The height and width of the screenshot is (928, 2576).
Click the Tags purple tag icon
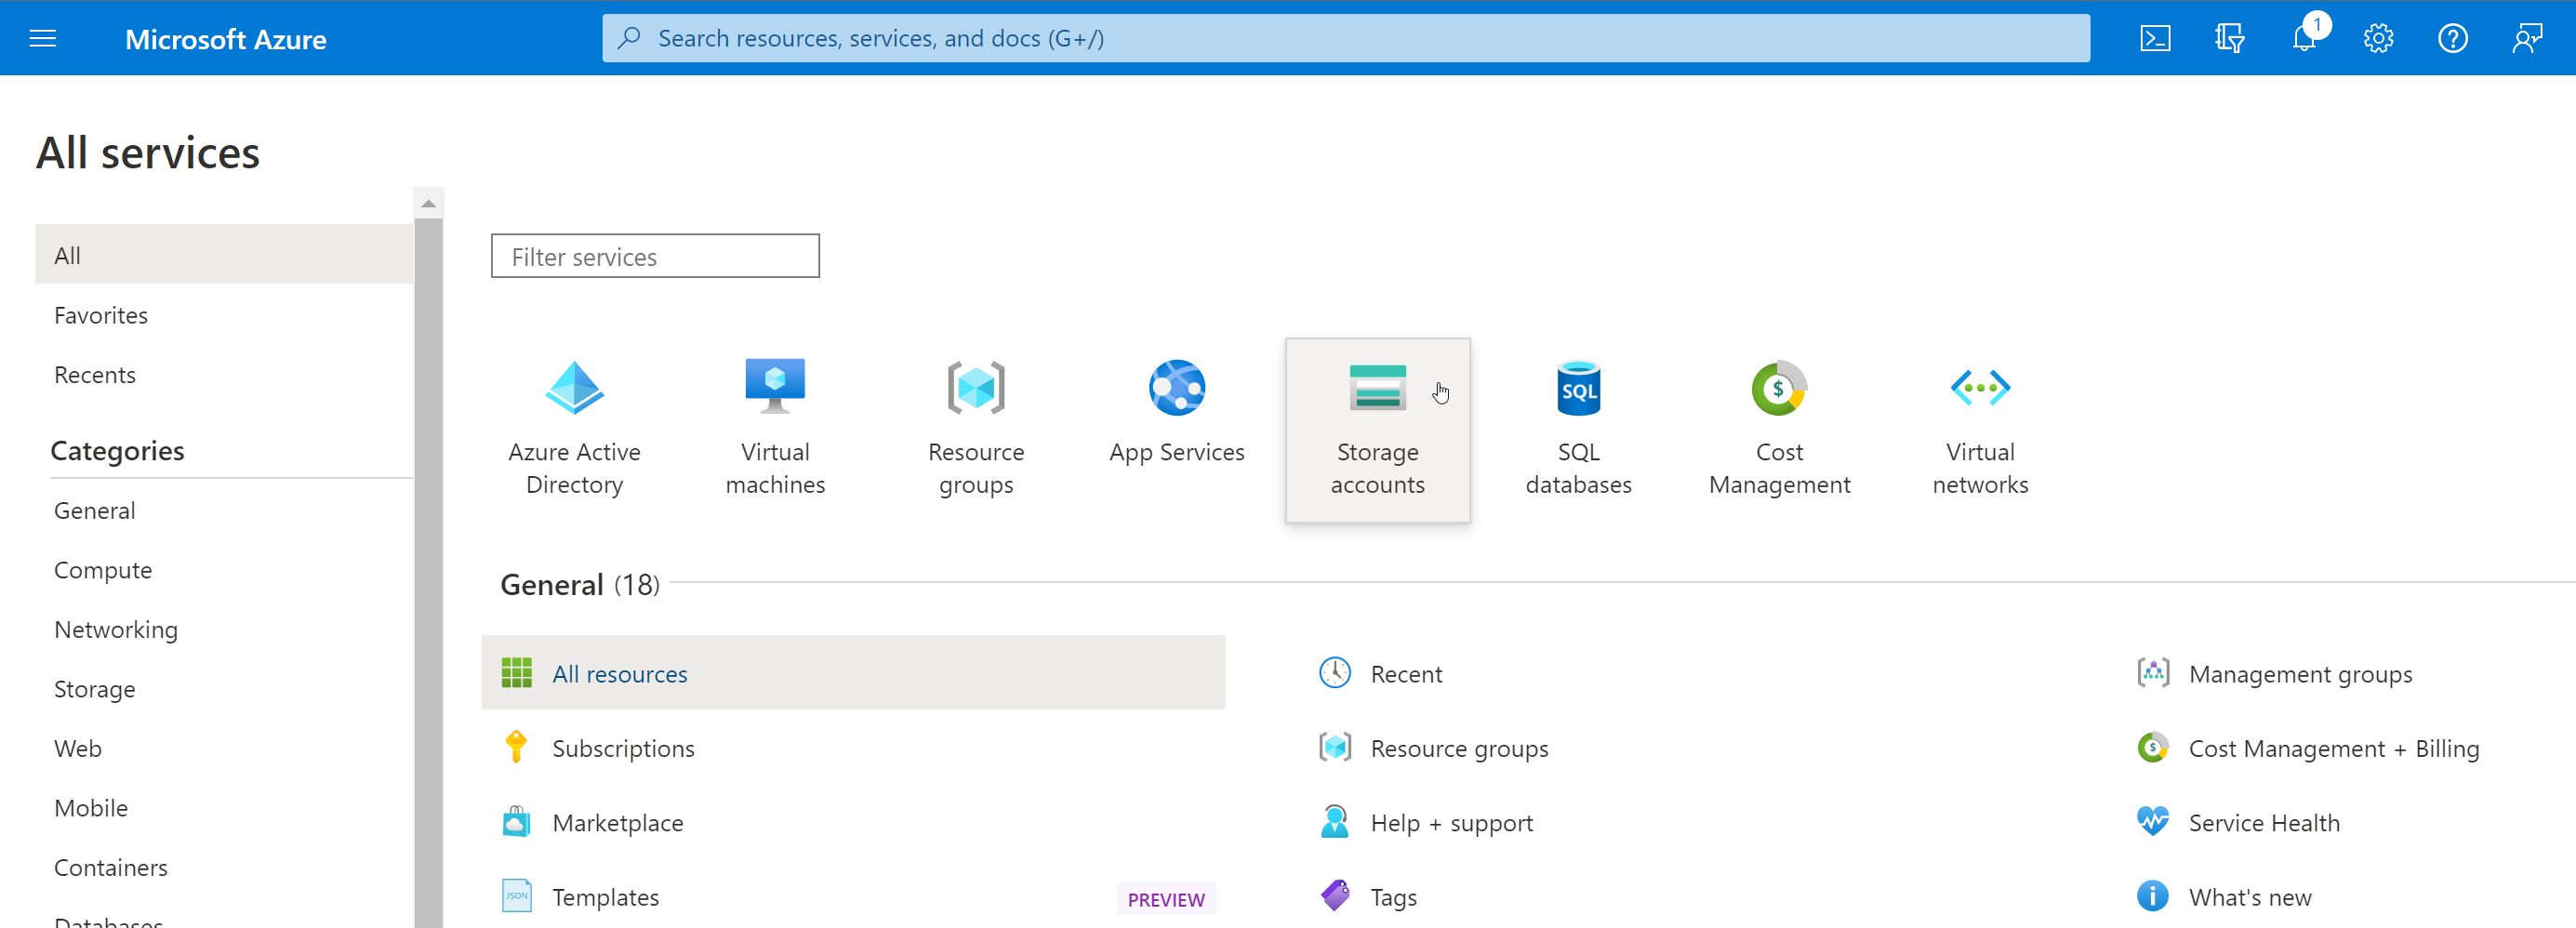1335,896
